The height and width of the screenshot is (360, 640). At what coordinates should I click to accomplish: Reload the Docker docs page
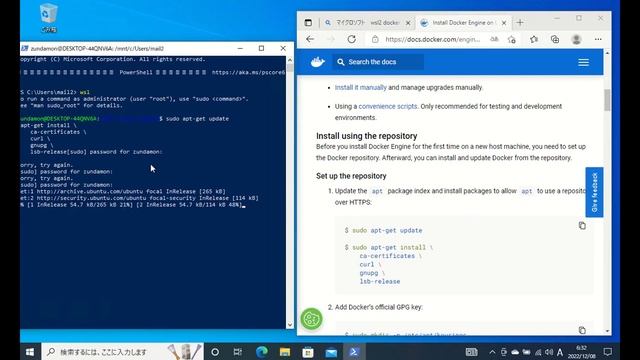tap(351, 39)
